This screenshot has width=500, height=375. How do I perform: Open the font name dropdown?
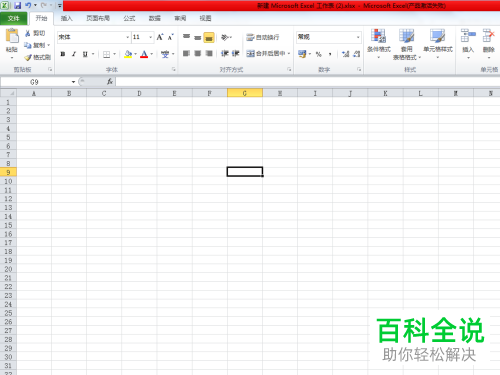point(127,37)
